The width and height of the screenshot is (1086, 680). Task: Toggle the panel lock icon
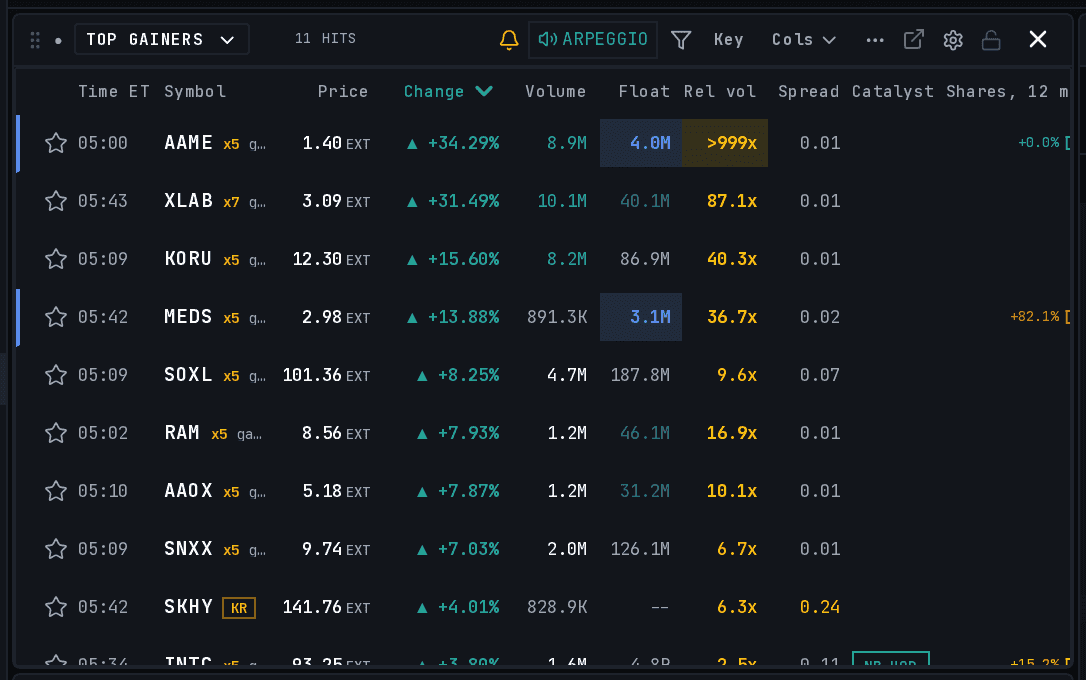(x=991, y=40)
